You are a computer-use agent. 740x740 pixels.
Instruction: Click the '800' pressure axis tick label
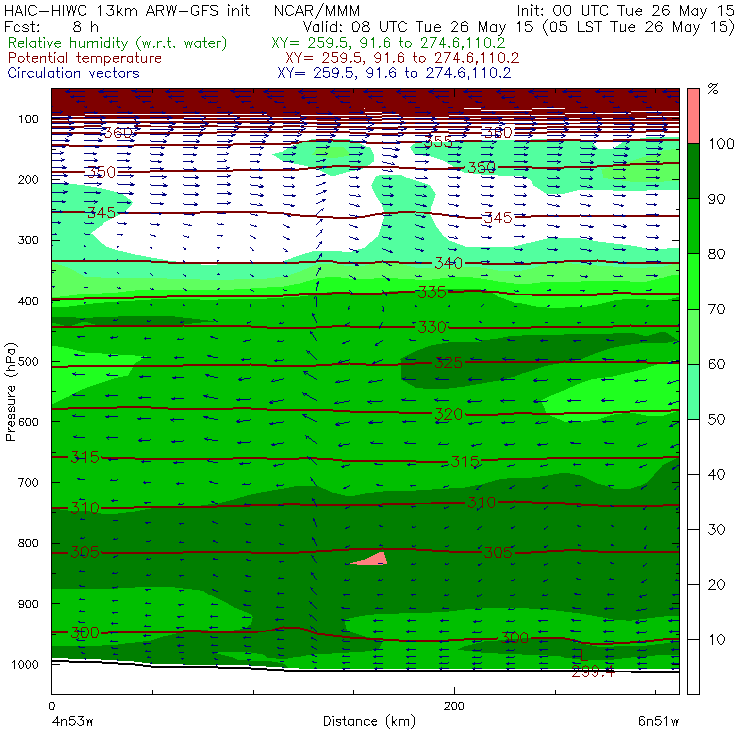28,543
